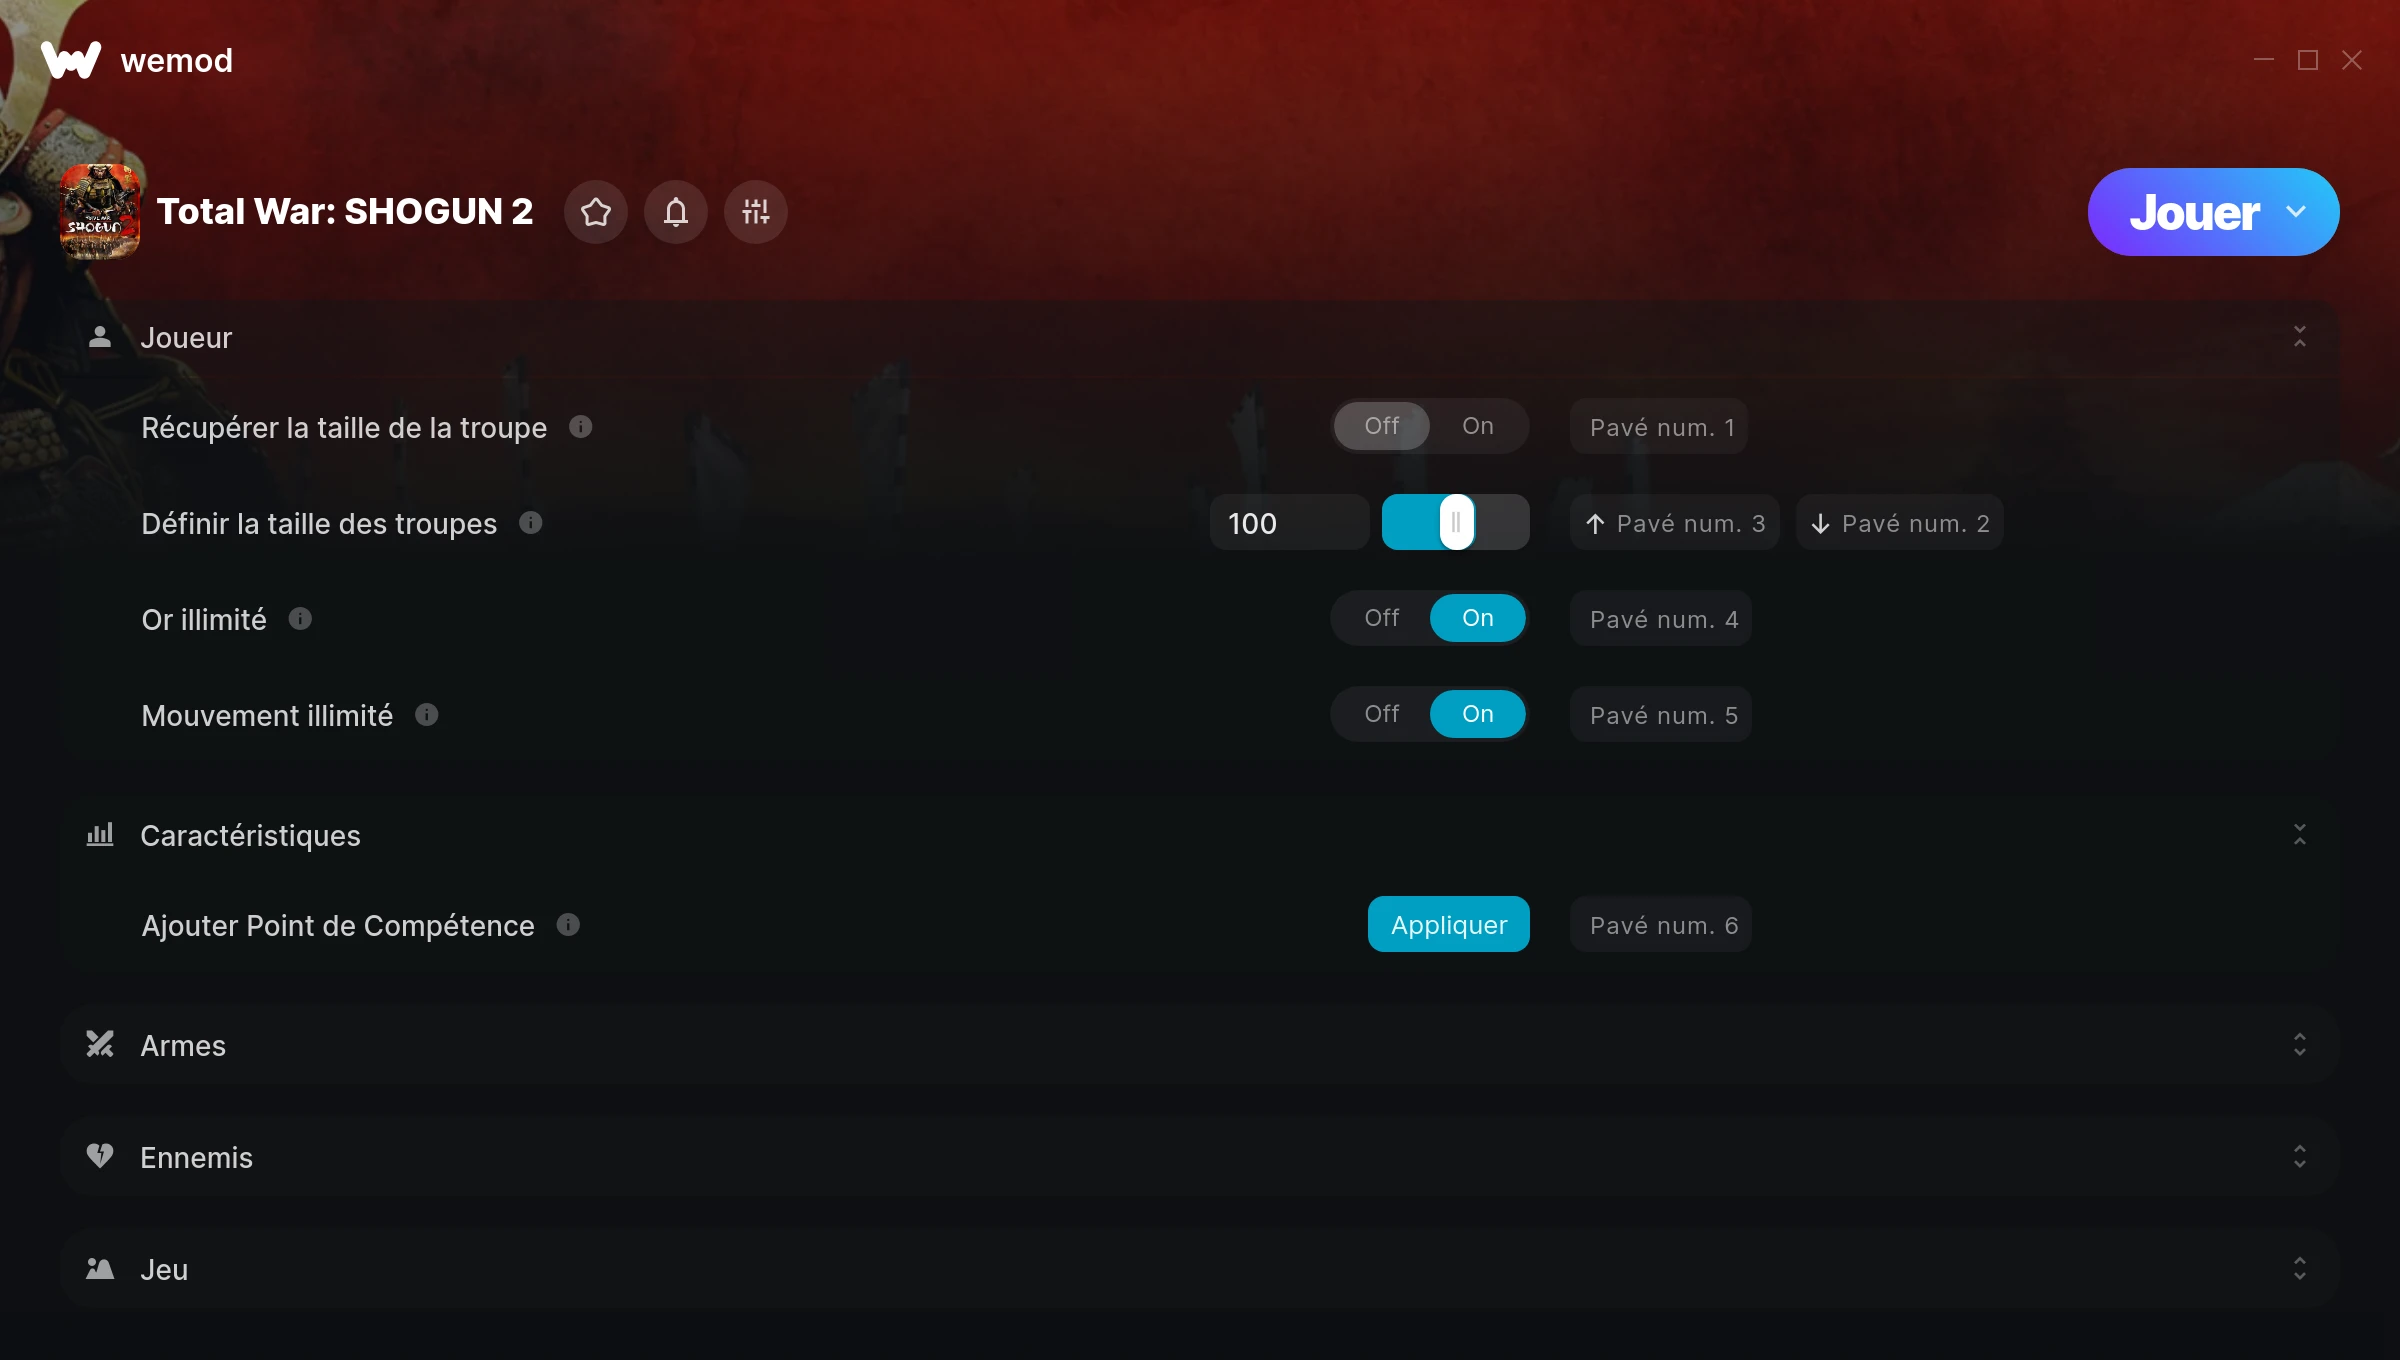This screenshot has width=2400, height=1360.
Task: Turn off Or illimité toggle
Action: click(x=1382, y=618)
